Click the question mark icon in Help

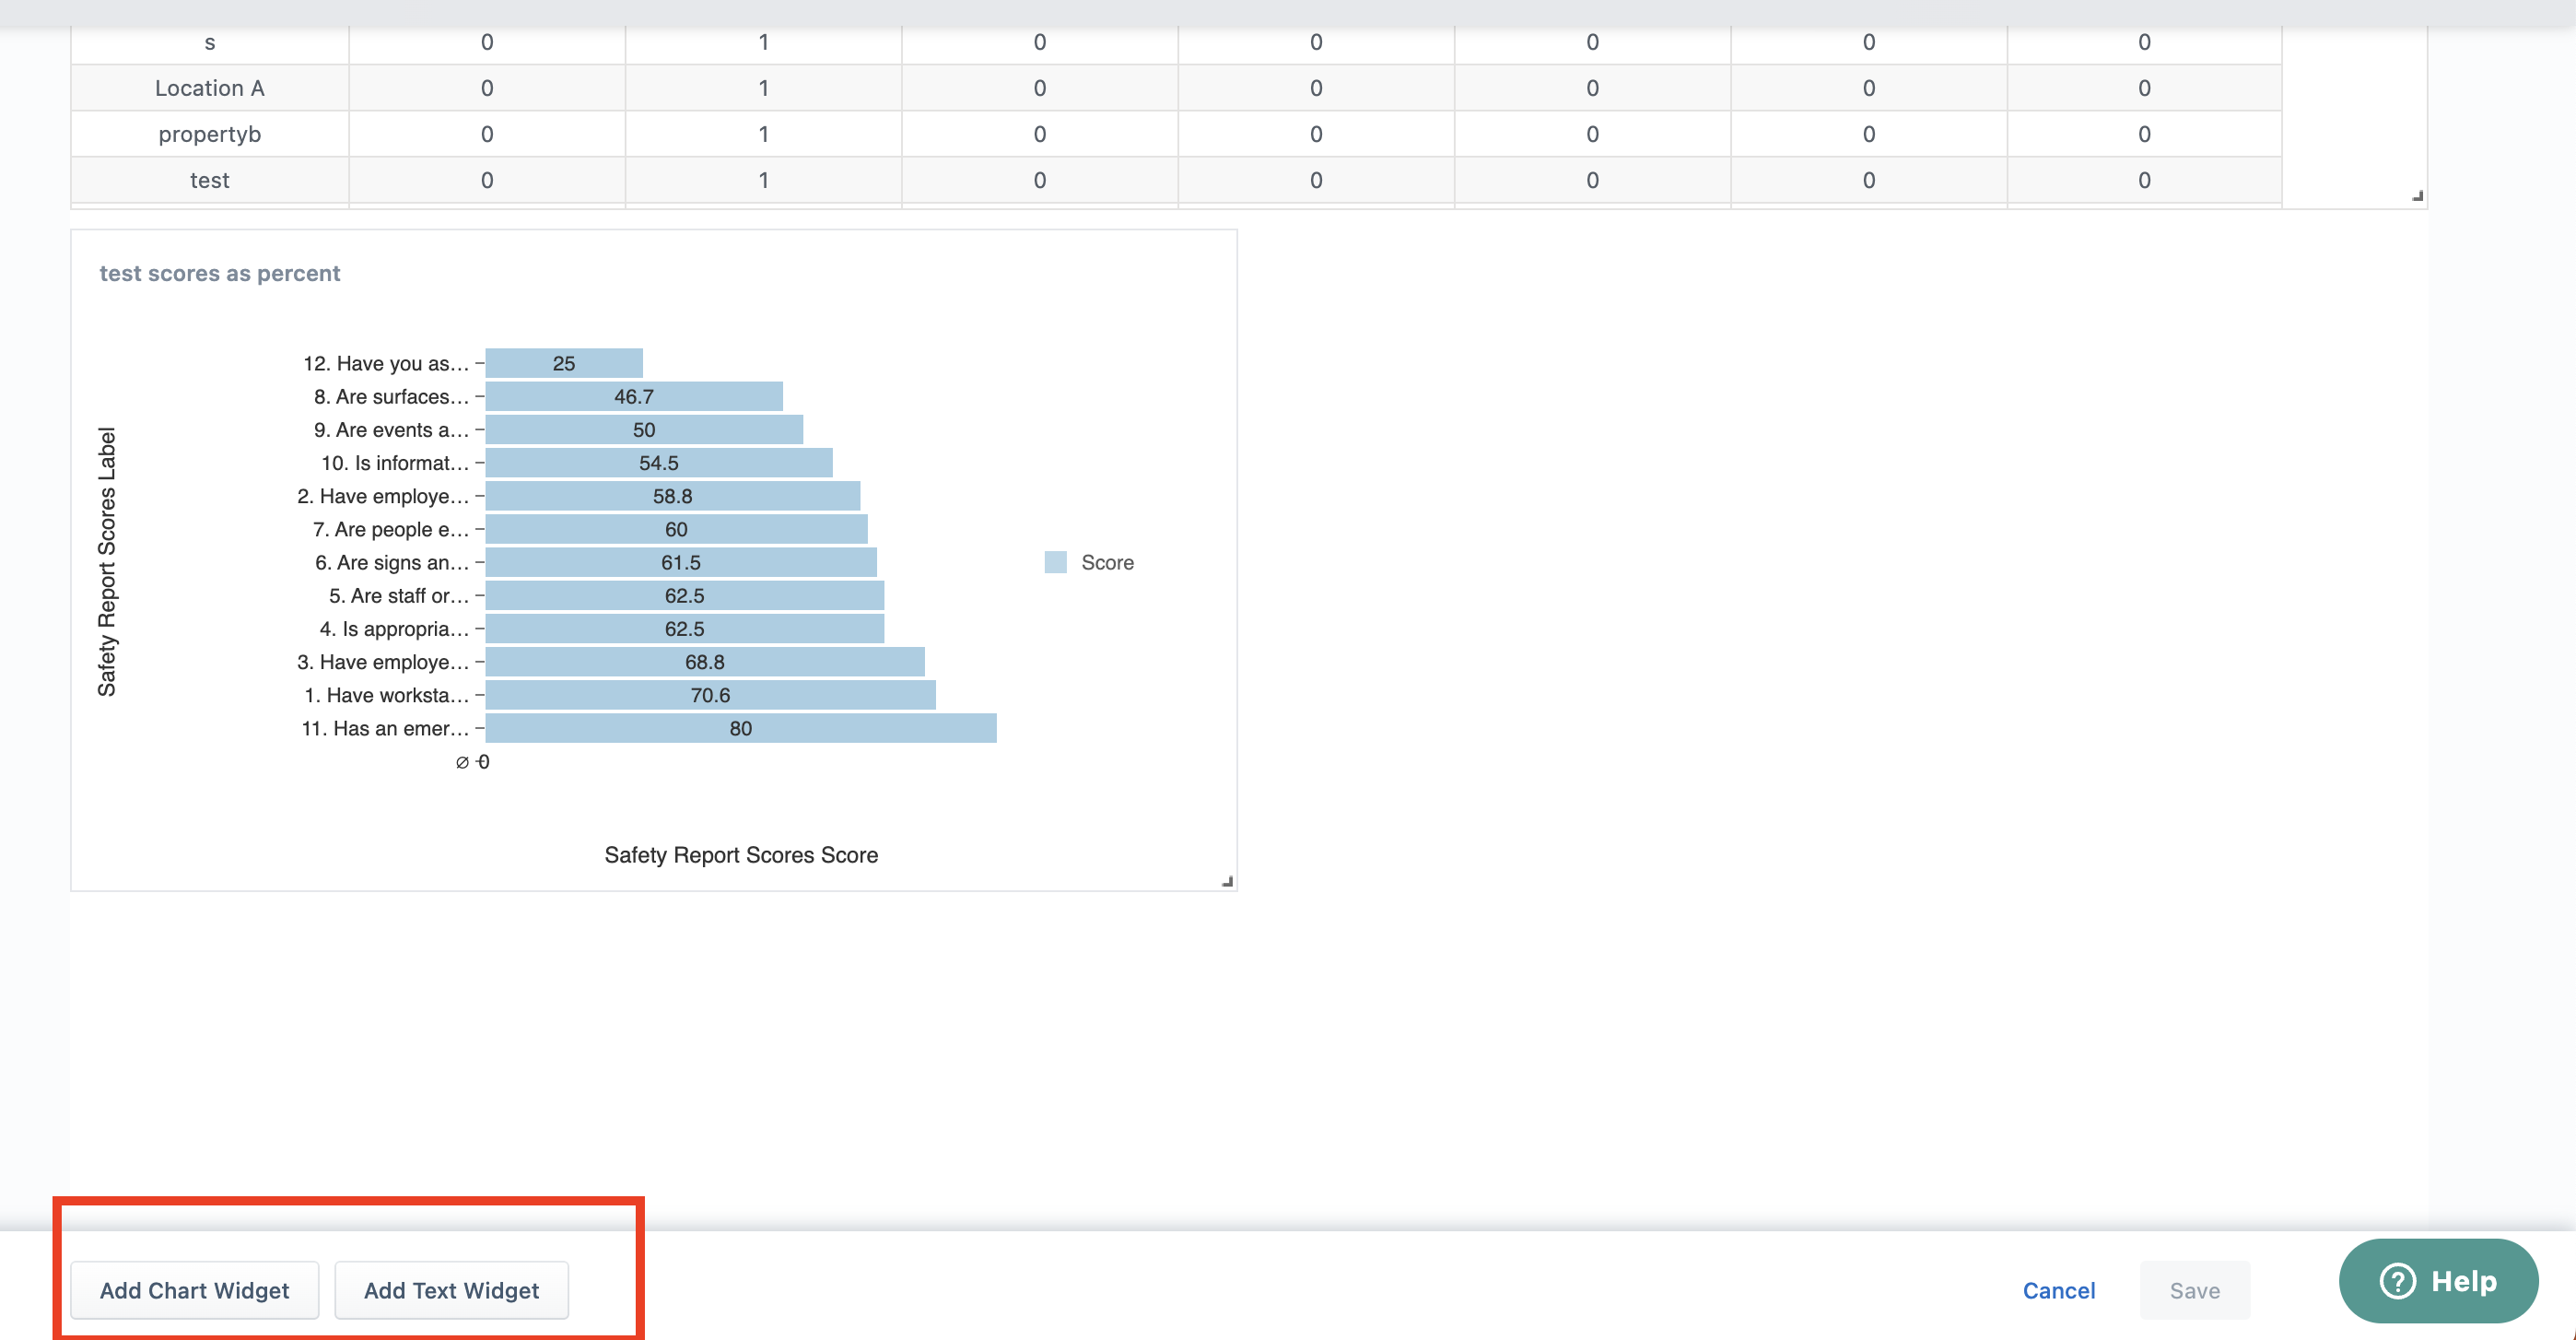pos(2397,1281)
